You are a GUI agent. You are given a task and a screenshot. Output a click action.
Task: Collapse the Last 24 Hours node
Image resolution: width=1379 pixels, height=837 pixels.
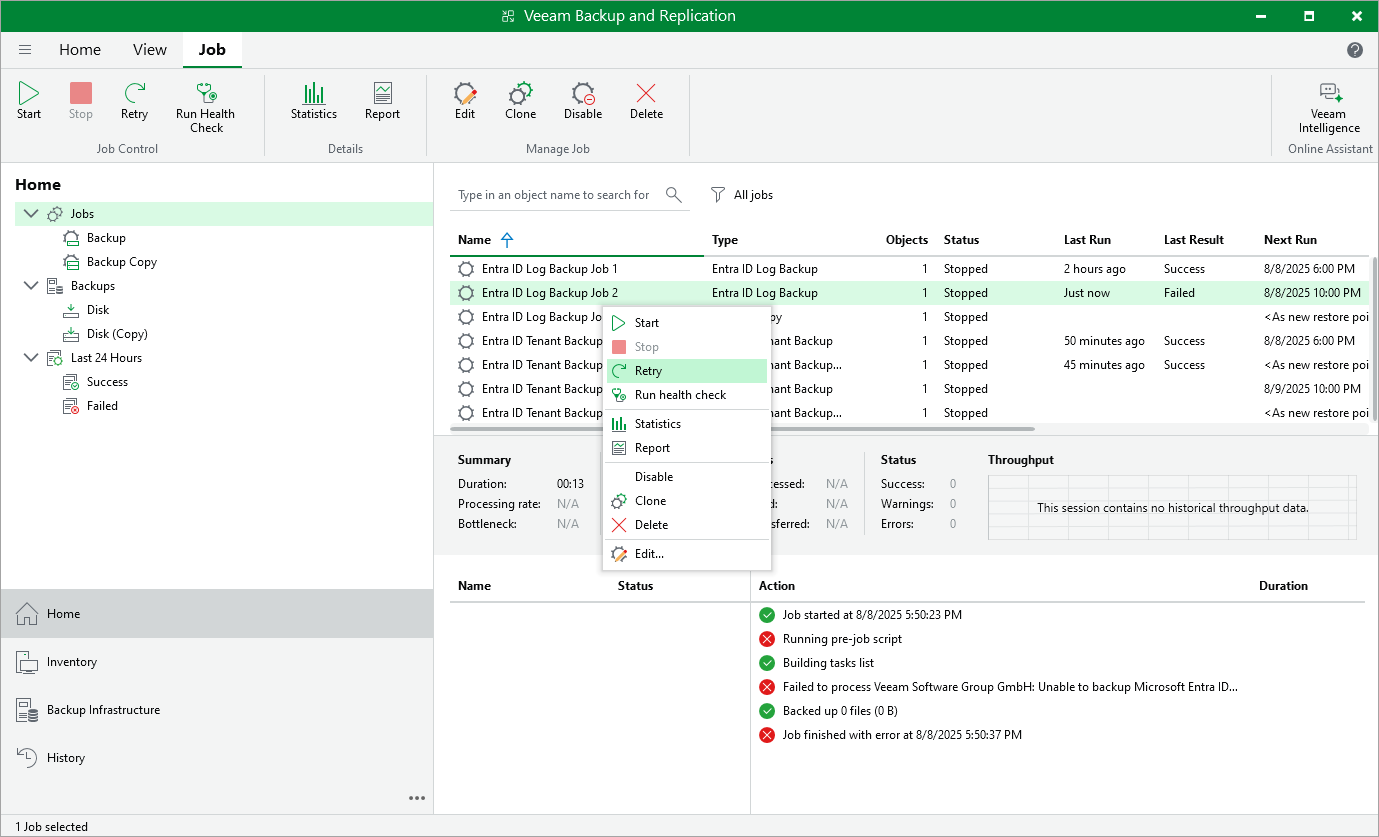[30, 358]
